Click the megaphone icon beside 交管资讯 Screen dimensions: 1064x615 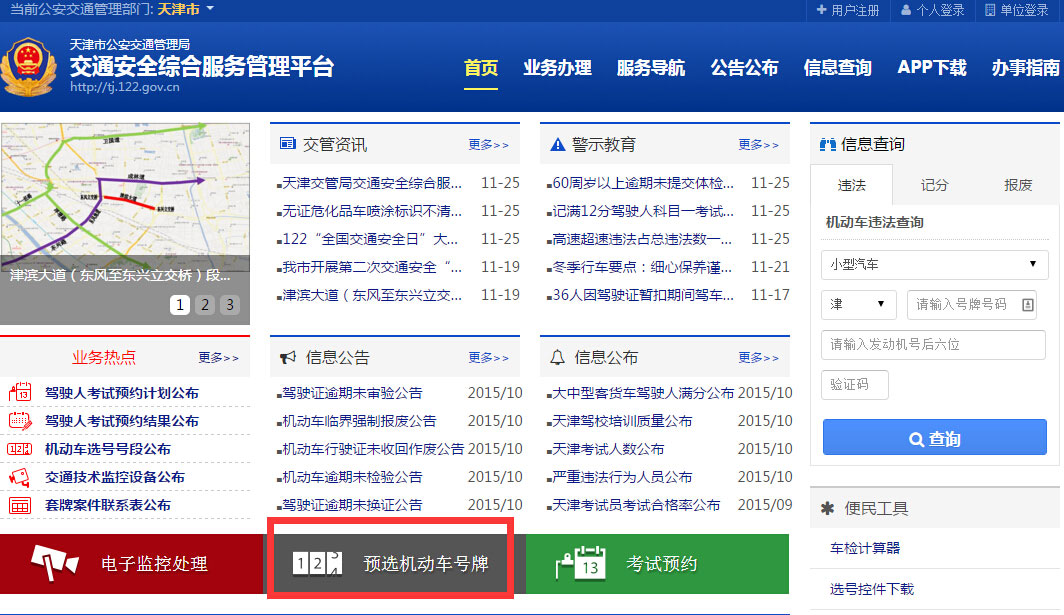pos(290,144)
